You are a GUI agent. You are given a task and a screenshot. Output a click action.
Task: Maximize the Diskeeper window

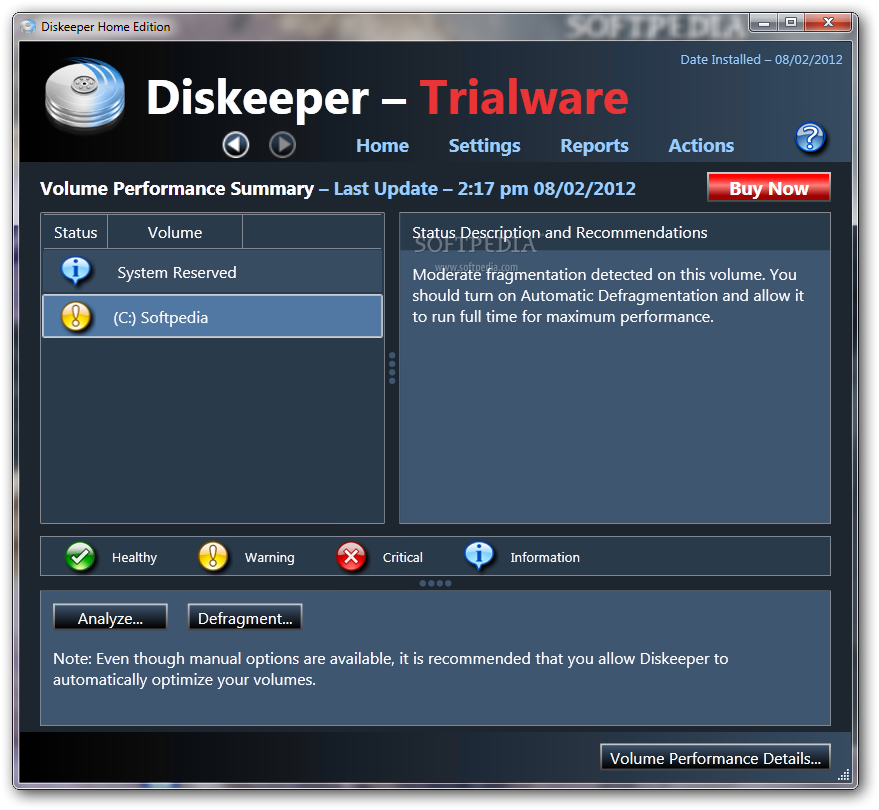click(790, 23)
